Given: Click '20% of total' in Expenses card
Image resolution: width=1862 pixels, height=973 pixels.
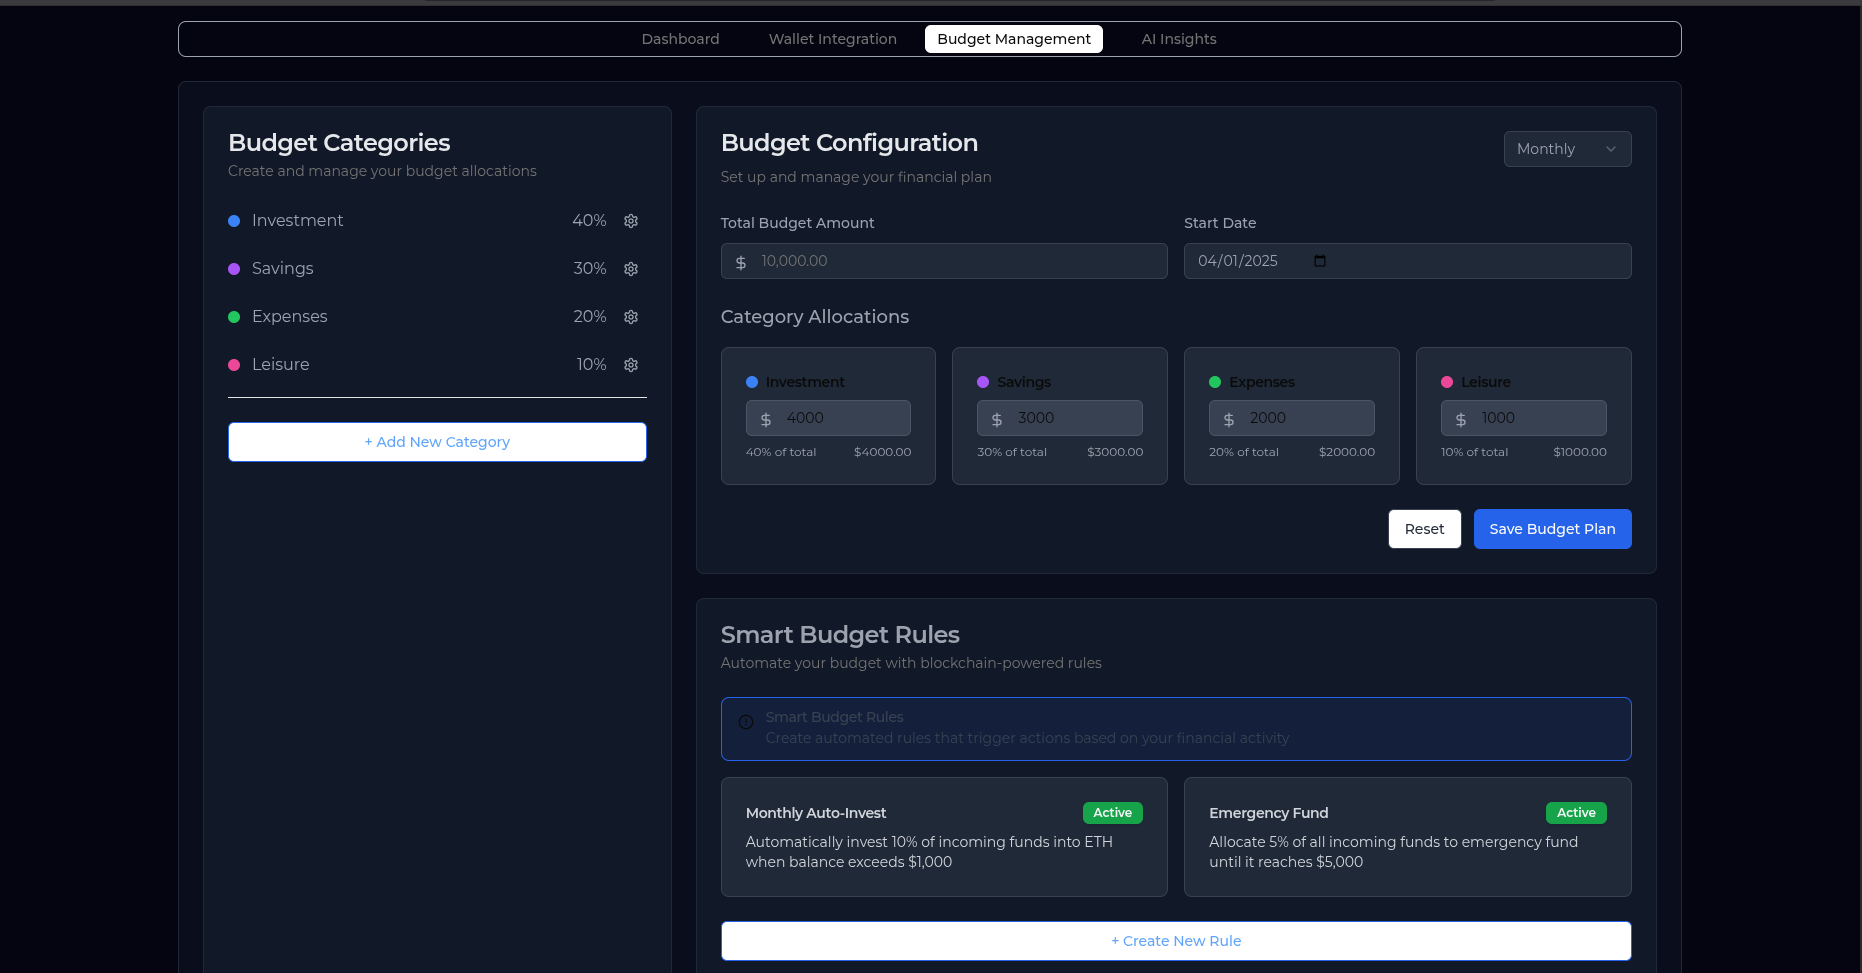Looking at the screenshot, I should click(1244, 452).
